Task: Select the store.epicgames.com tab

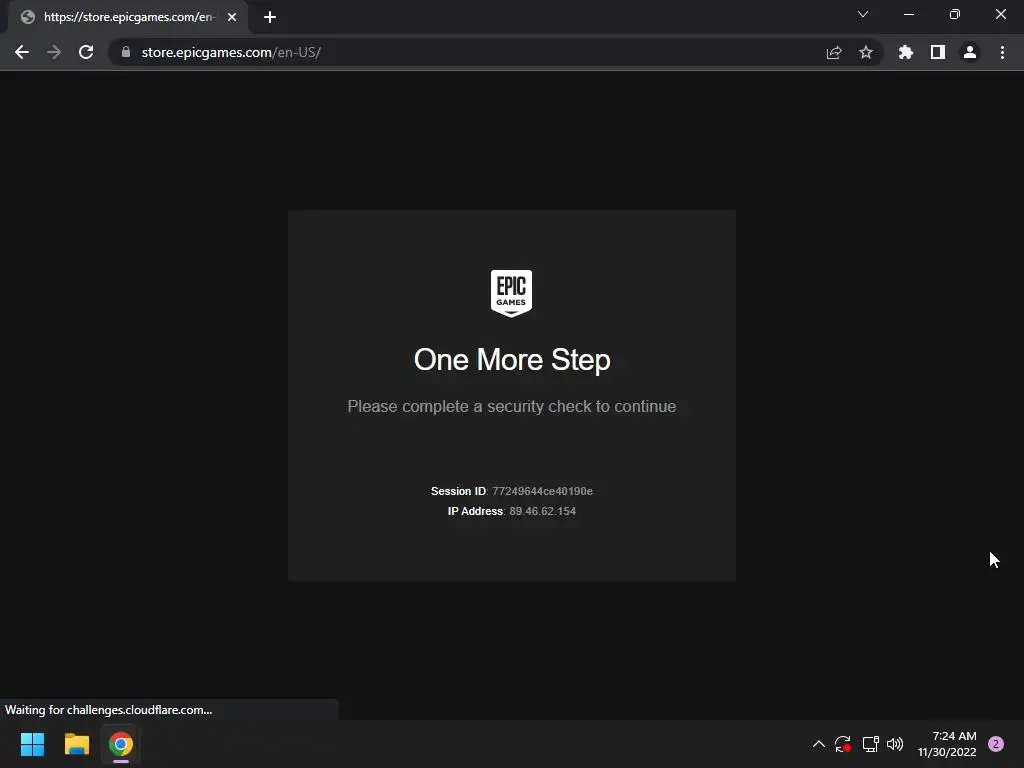Action: pos(129,17)
